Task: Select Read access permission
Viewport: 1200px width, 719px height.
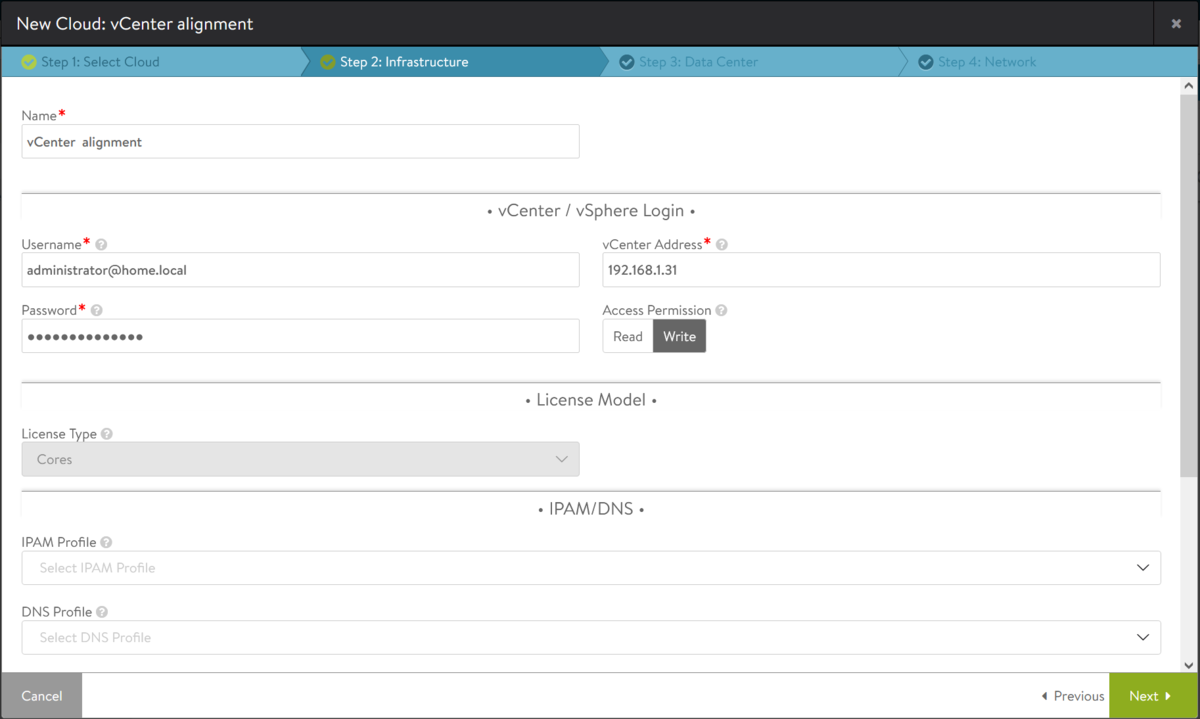Action: [x=628, y=336]
